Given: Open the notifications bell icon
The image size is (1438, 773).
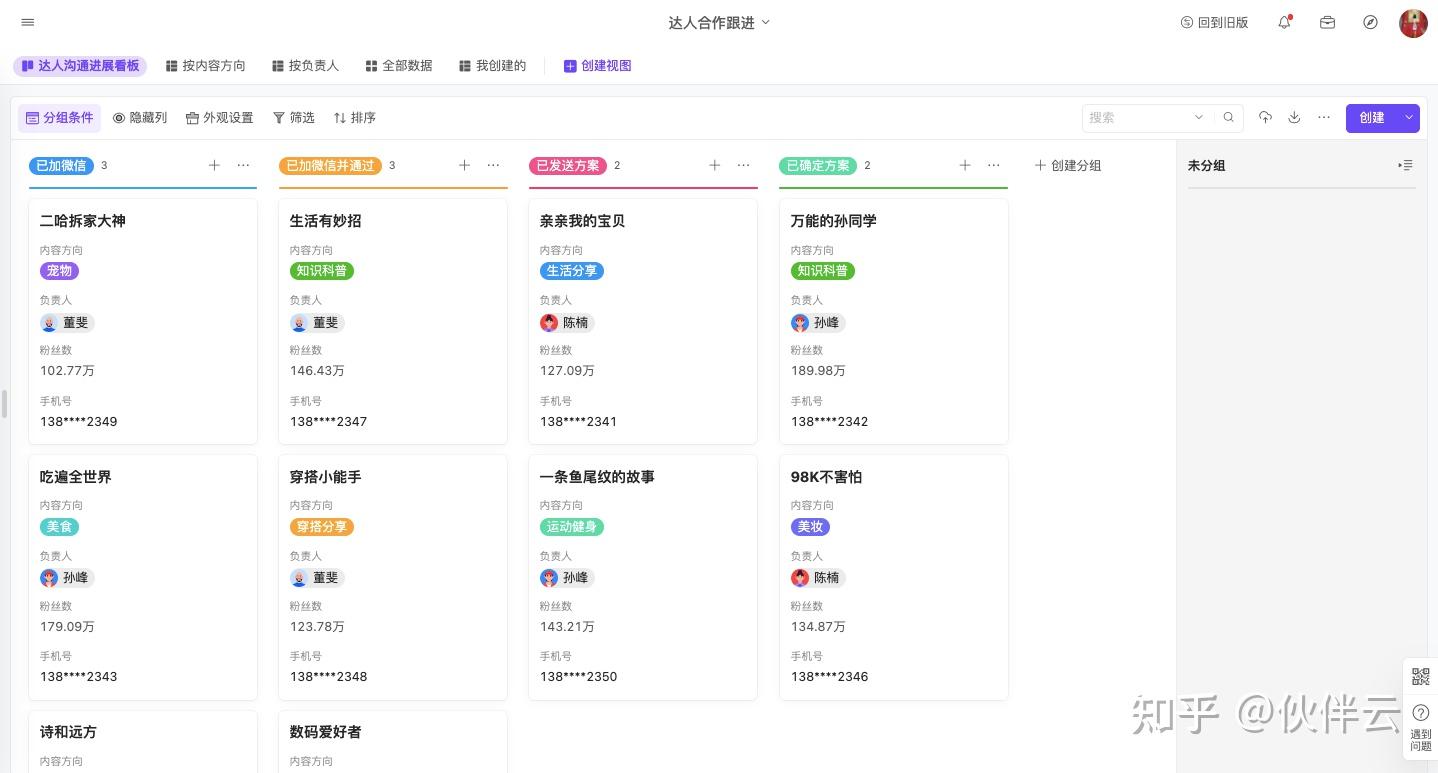Looking at the screenshot, I should (1283, 22).
